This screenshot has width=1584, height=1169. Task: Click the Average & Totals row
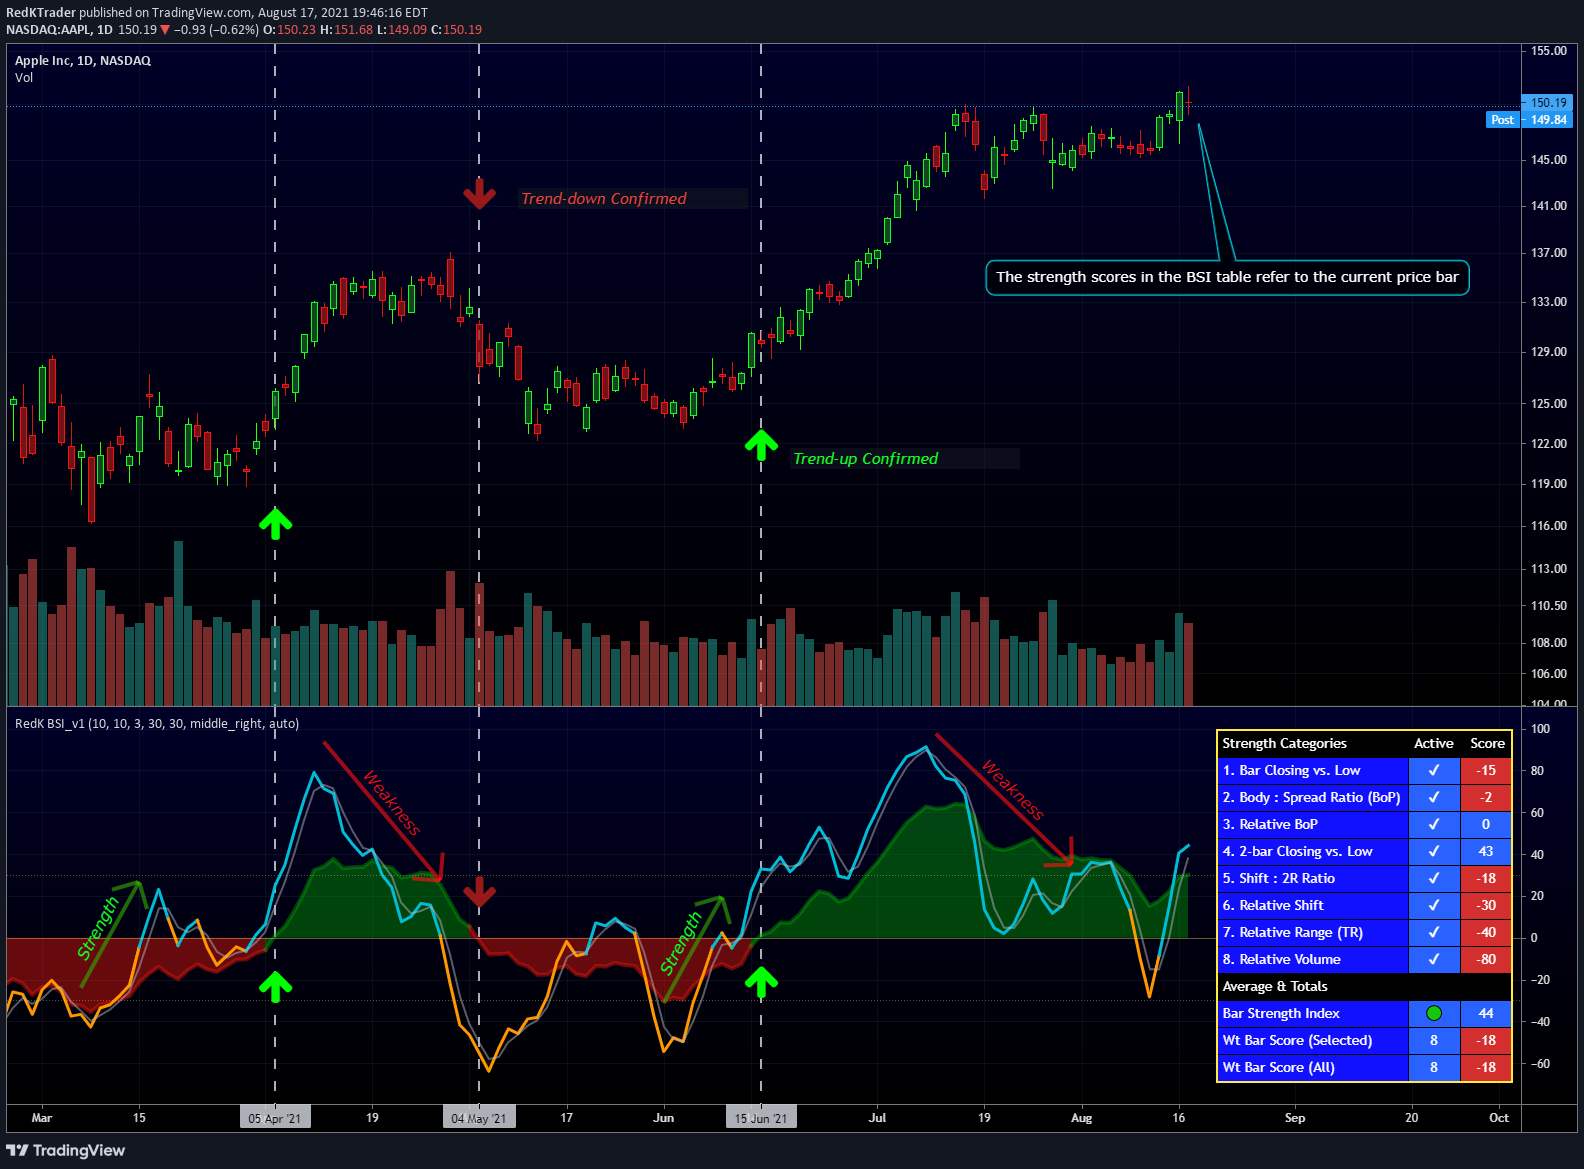pyautogui.click(x=1364, y=987)
